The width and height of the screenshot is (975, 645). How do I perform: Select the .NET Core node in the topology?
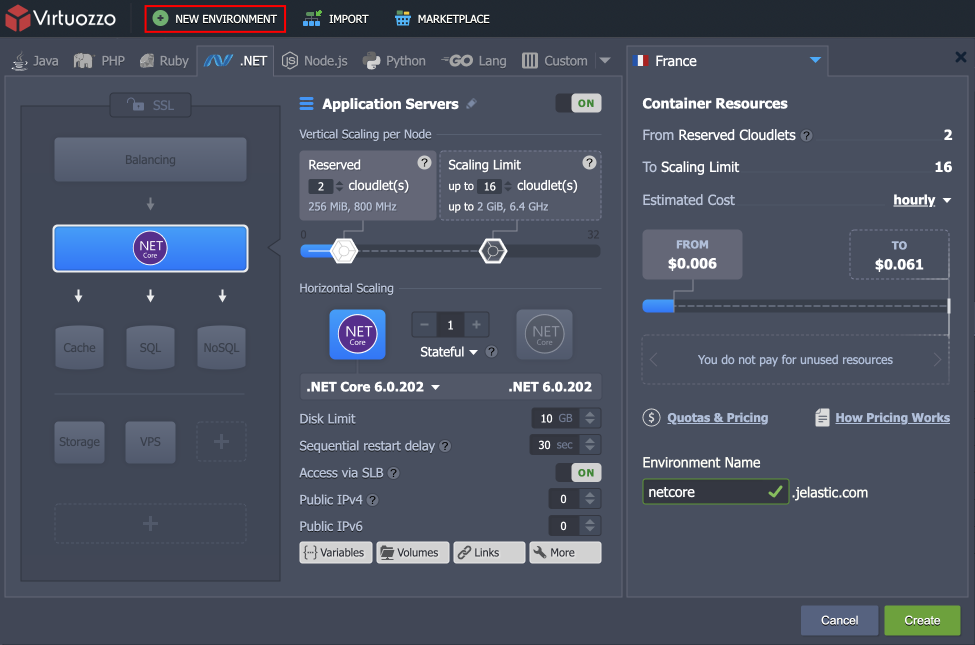point(150,248)
